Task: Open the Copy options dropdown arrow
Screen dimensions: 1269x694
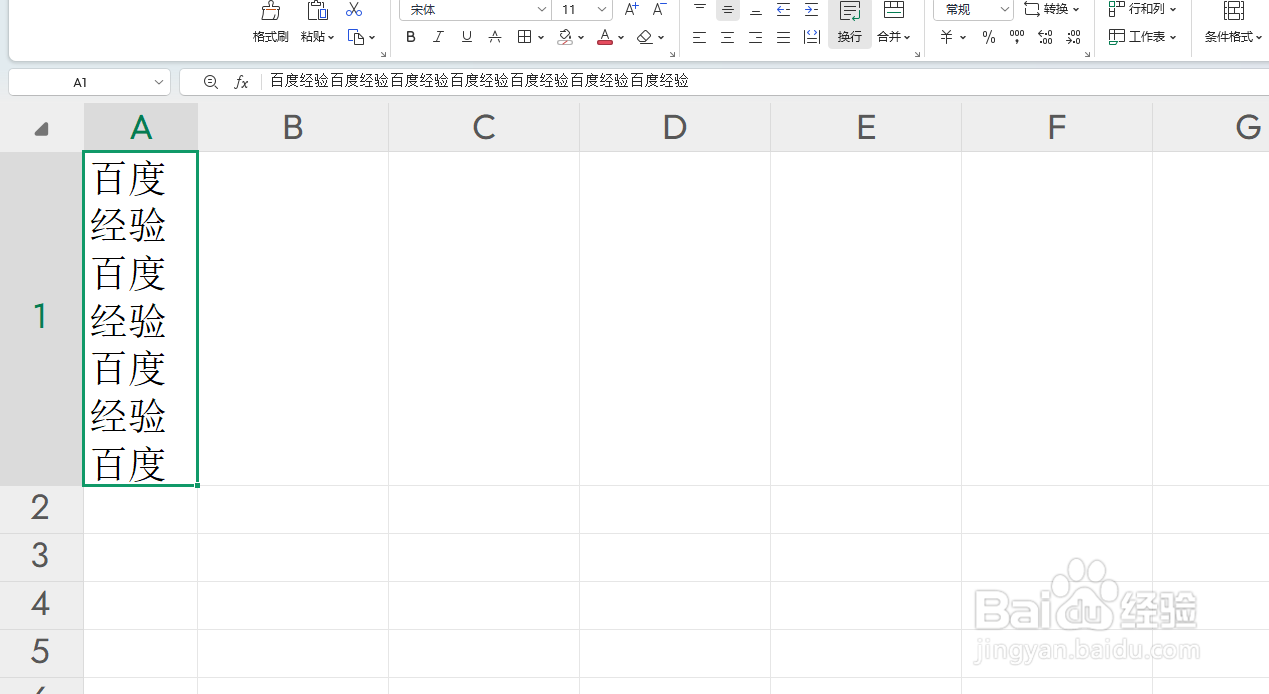Action: (x=372, y=38)
